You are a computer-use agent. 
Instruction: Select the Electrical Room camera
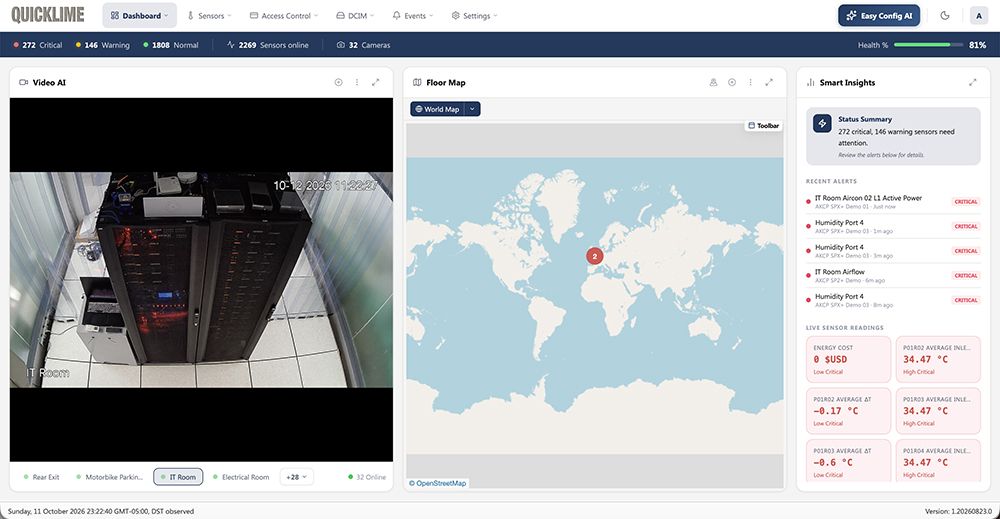[x=241, y=477]
